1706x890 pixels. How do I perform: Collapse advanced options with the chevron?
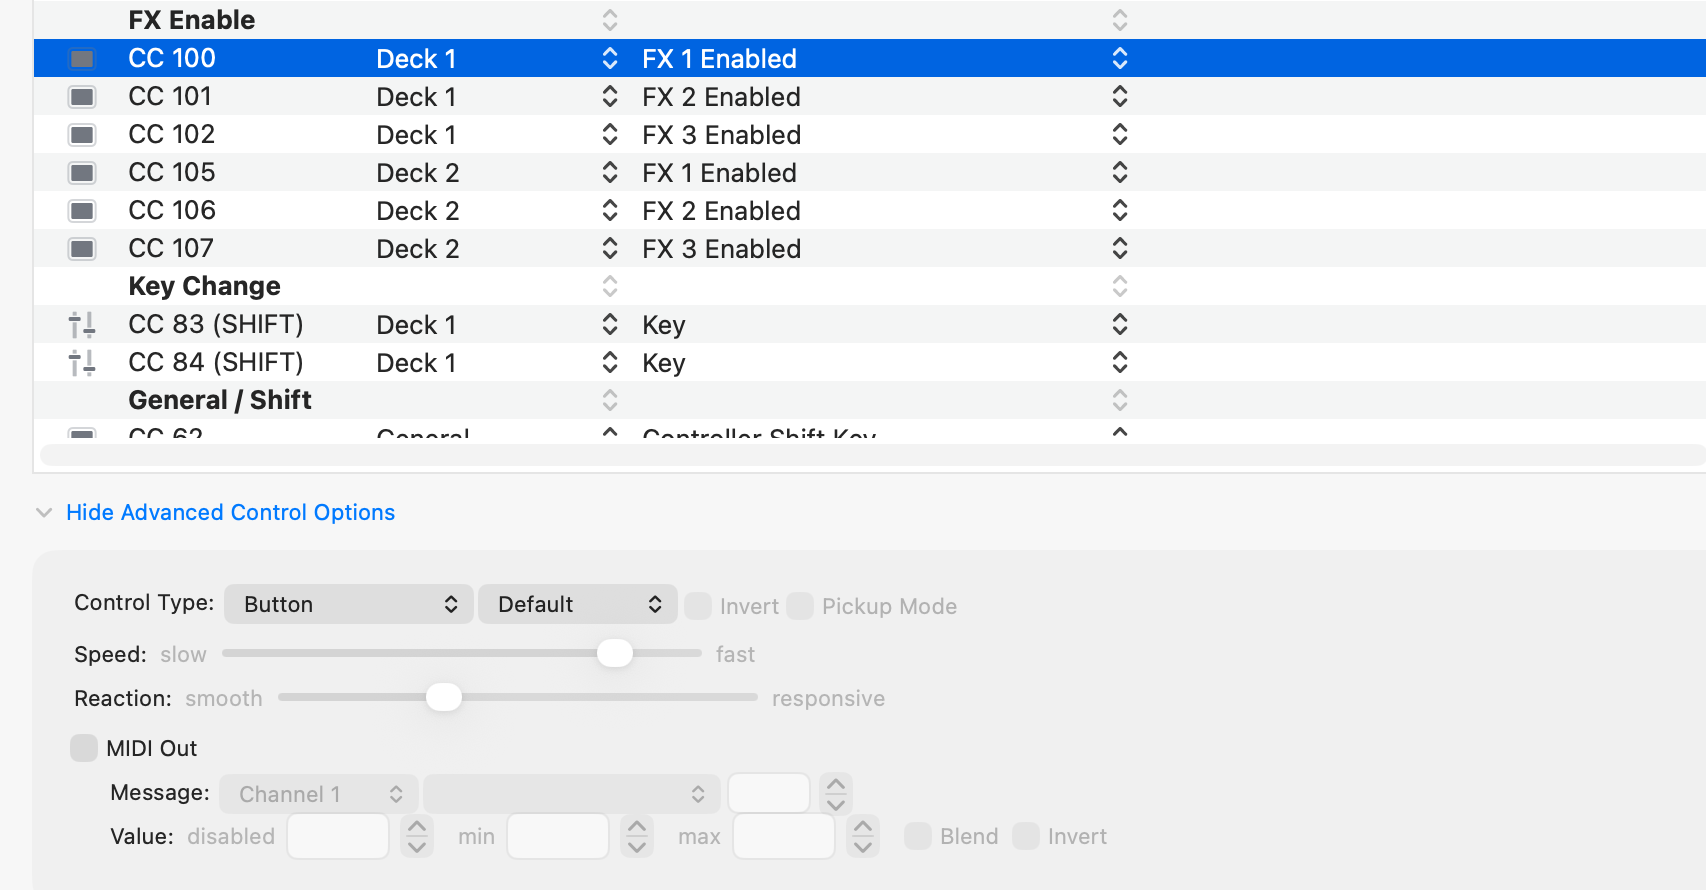[44, 512]
